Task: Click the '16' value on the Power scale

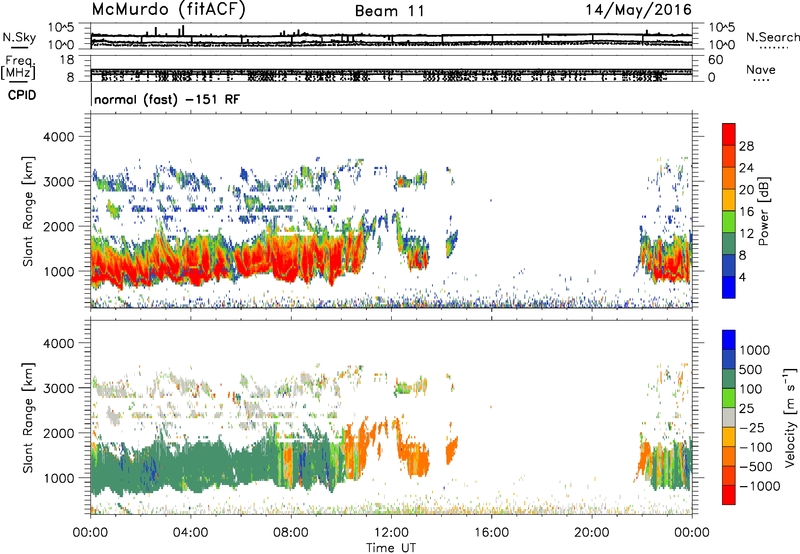Action: 746,212
